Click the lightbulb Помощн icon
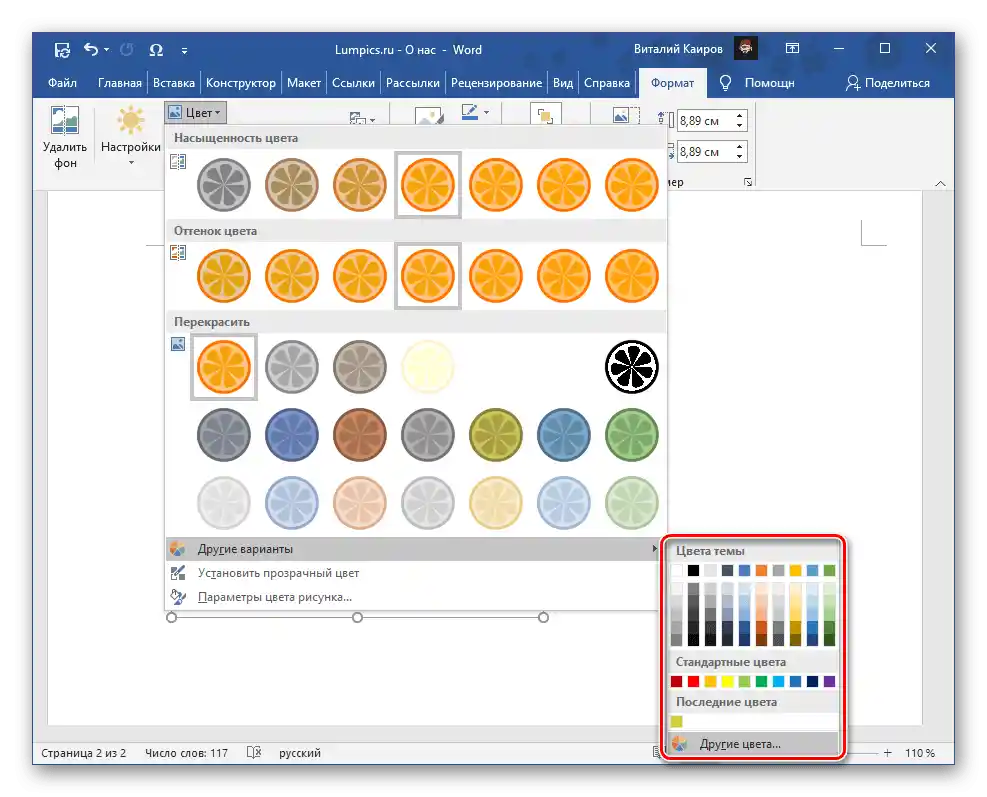 click(726, 83)
